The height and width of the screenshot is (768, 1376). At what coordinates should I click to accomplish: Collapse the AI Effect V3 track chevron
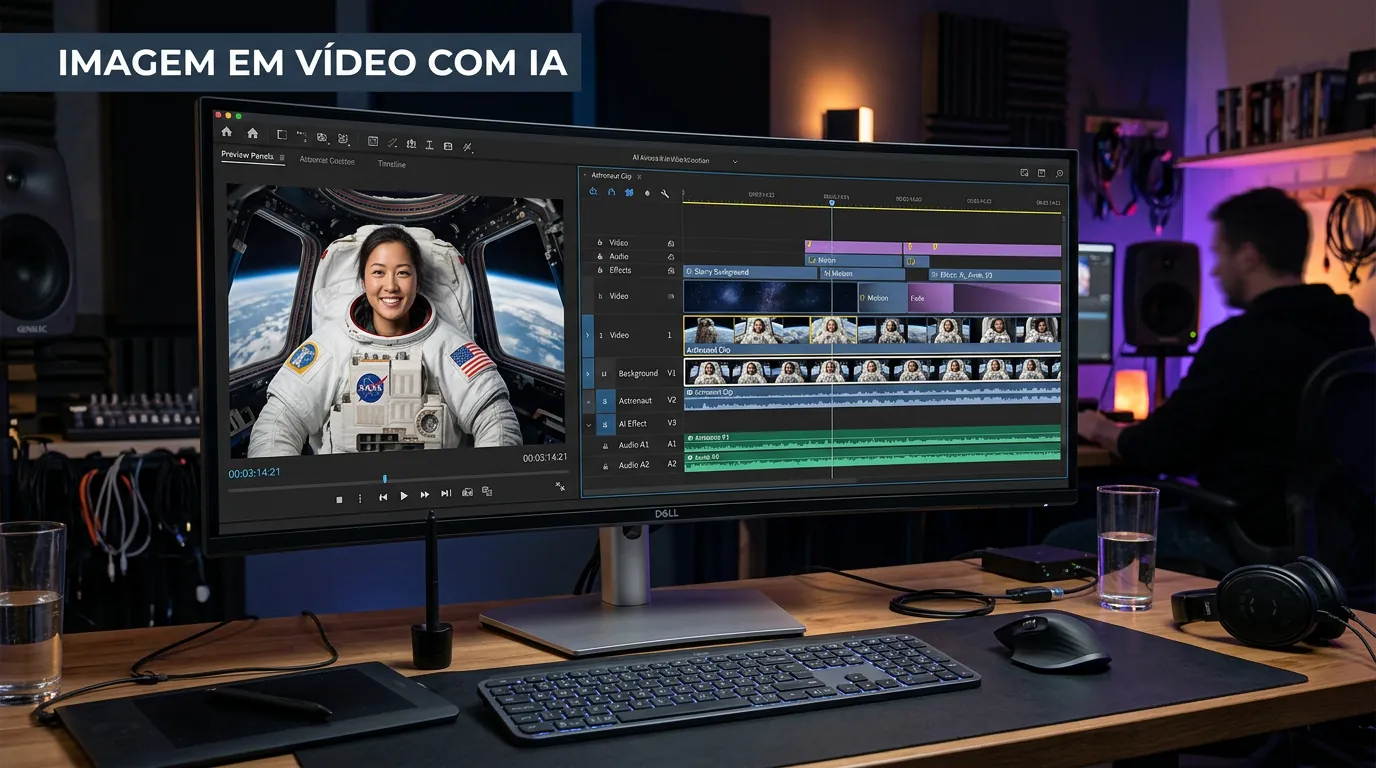[x=588, y=424]
